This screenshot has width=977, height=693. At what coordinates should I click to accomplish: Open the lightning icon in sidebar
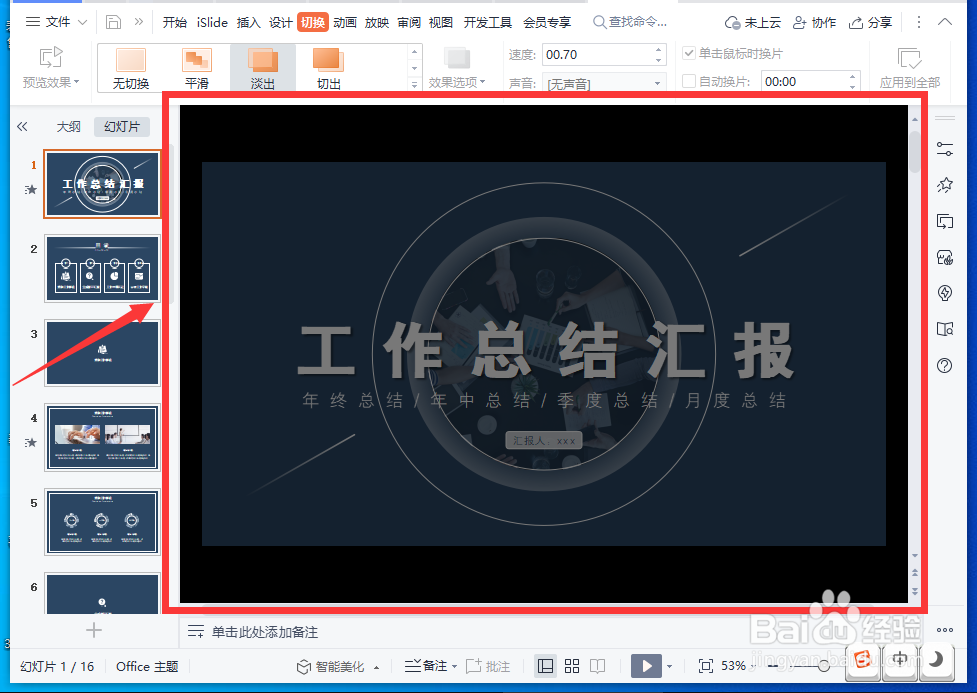click(x=945, y=293)
